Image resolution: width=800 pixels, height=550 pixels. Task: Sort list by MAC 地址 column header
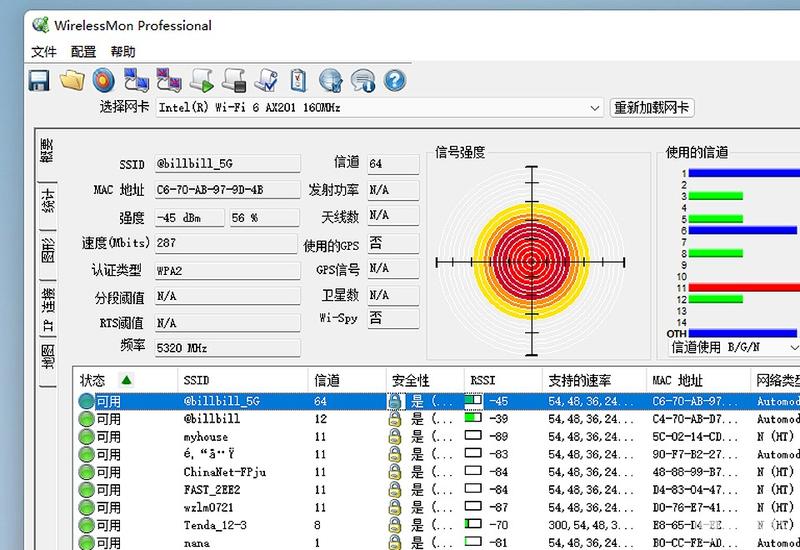click(698, 380)
